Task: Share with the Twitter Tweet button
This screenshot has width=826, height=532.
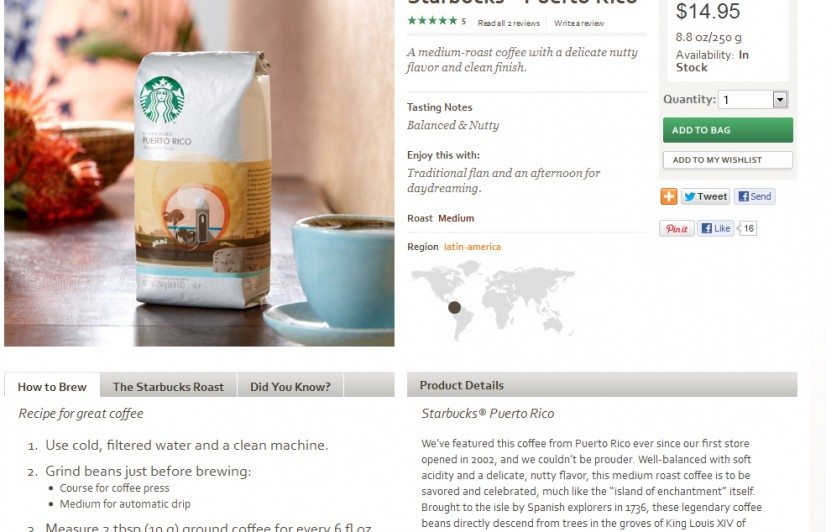Action: coord(705,197)
